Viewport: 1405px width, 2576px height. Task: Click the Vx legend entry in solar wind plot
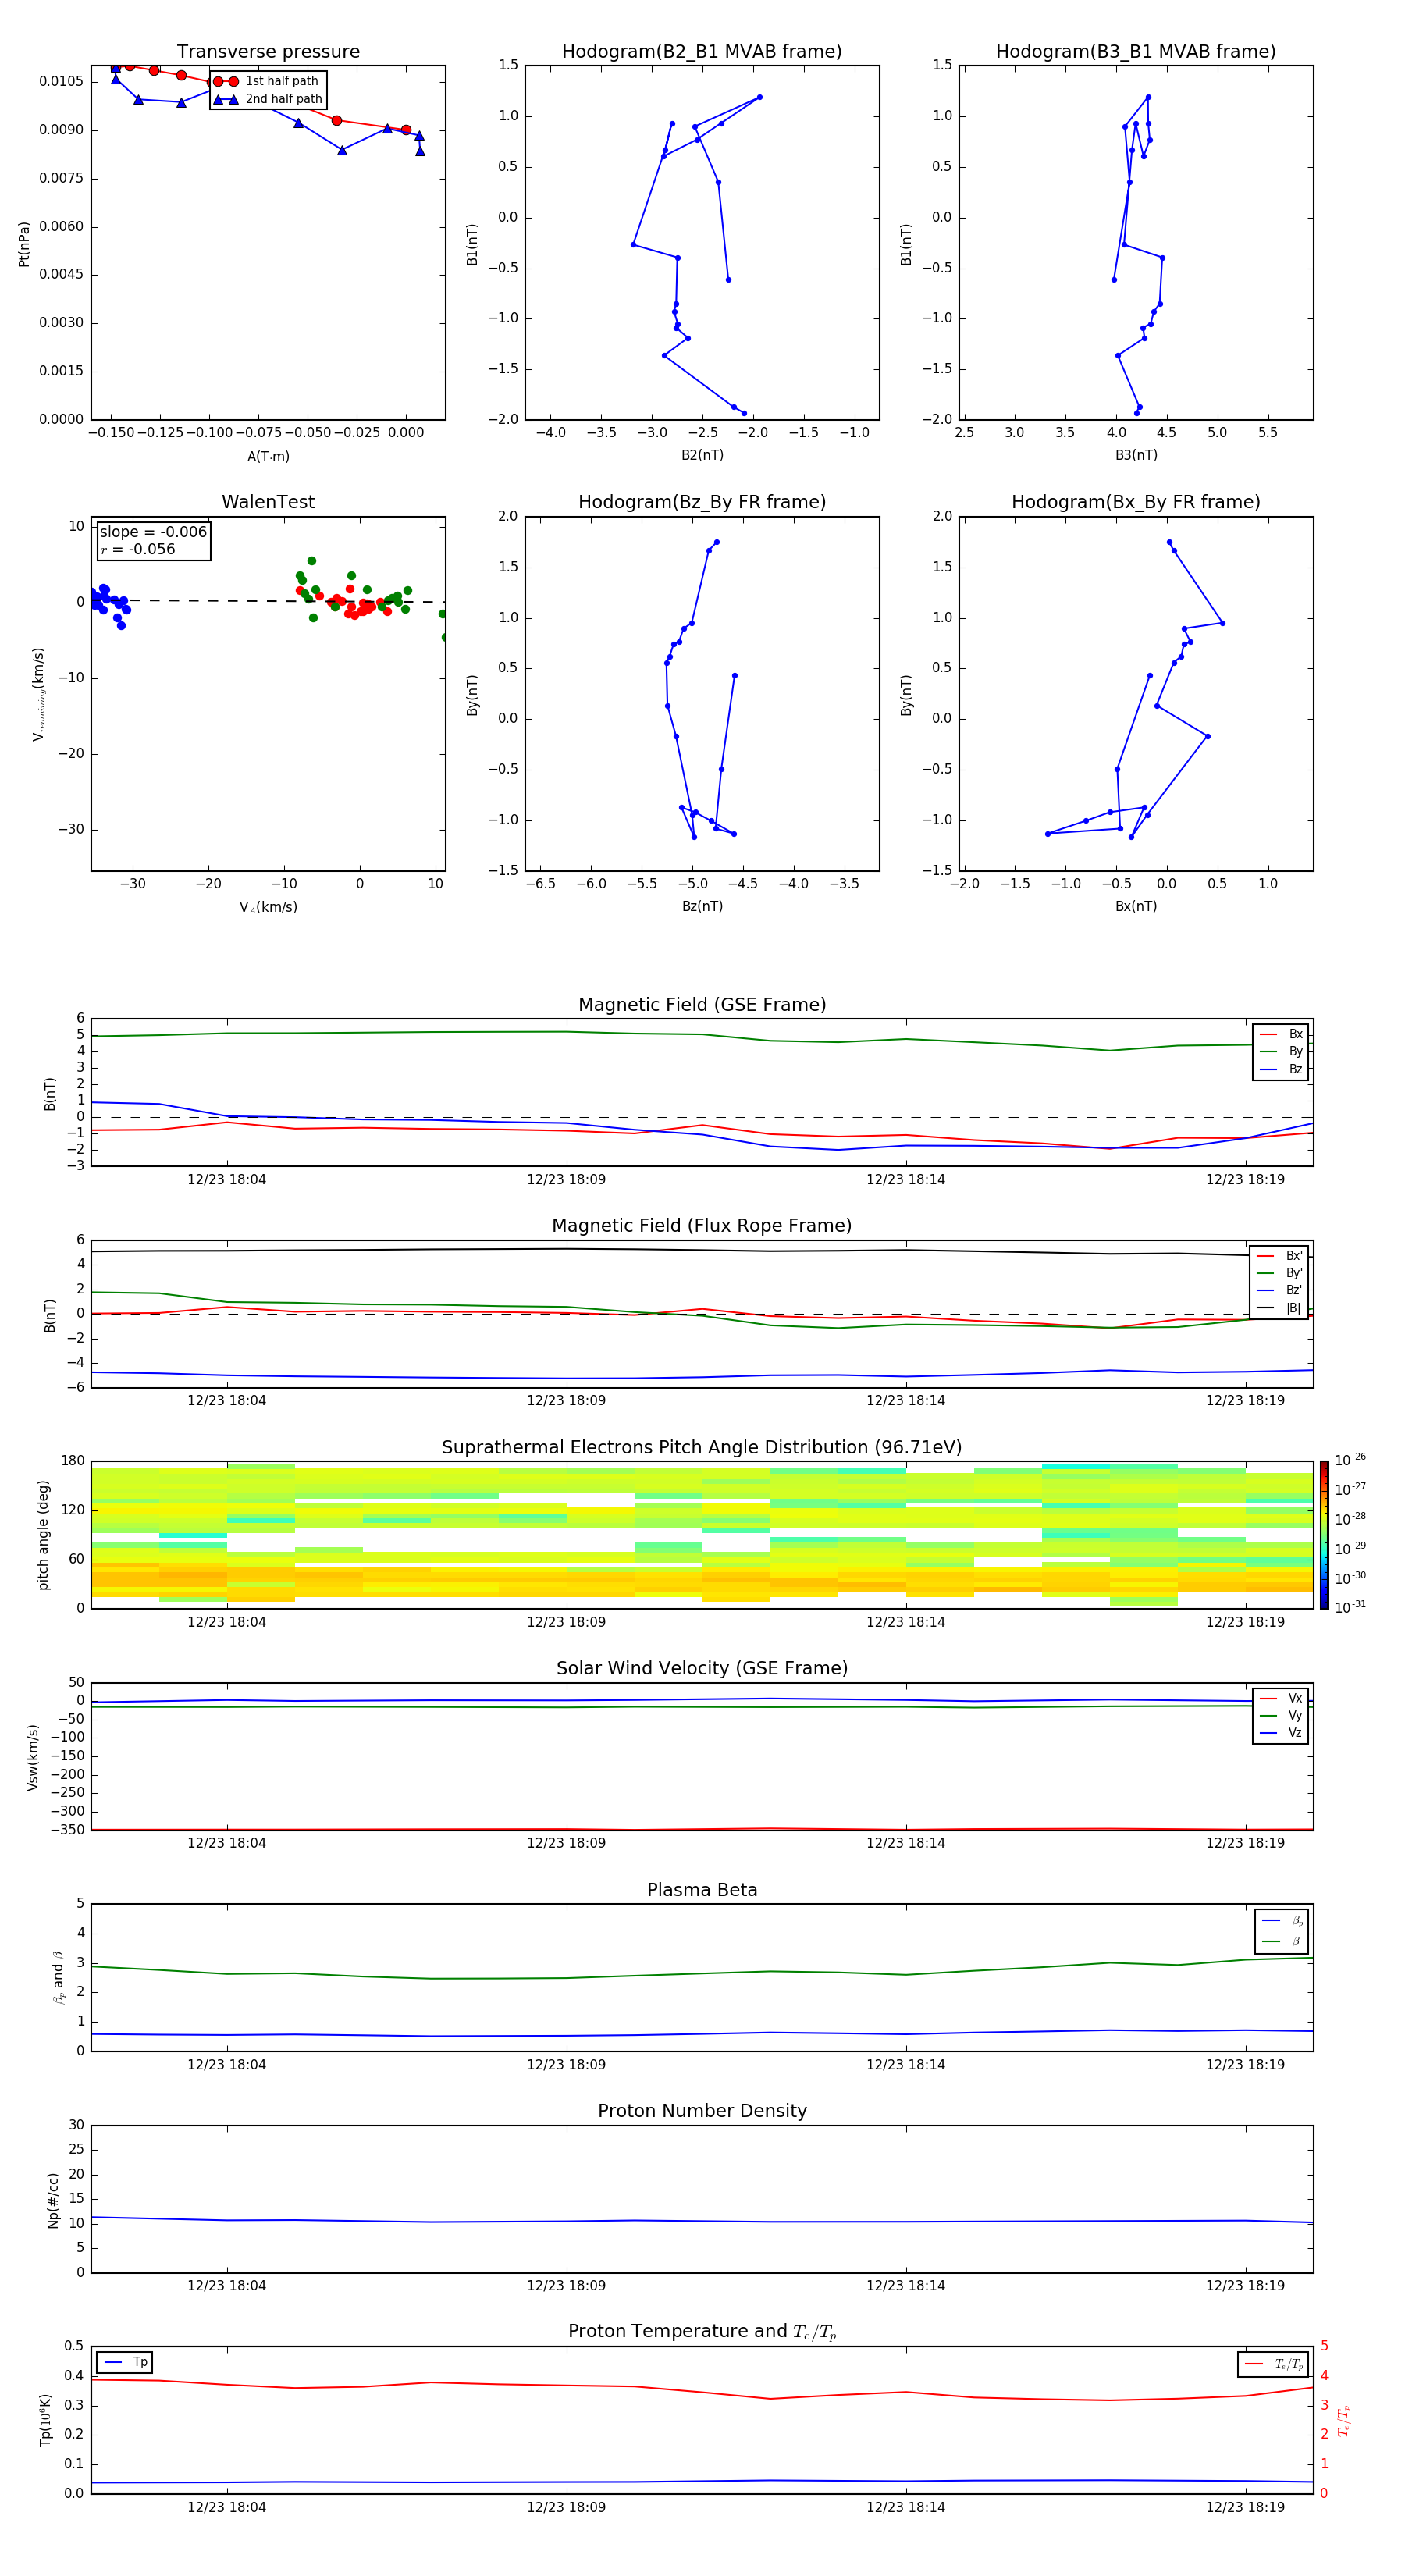pos(1281,1698)
